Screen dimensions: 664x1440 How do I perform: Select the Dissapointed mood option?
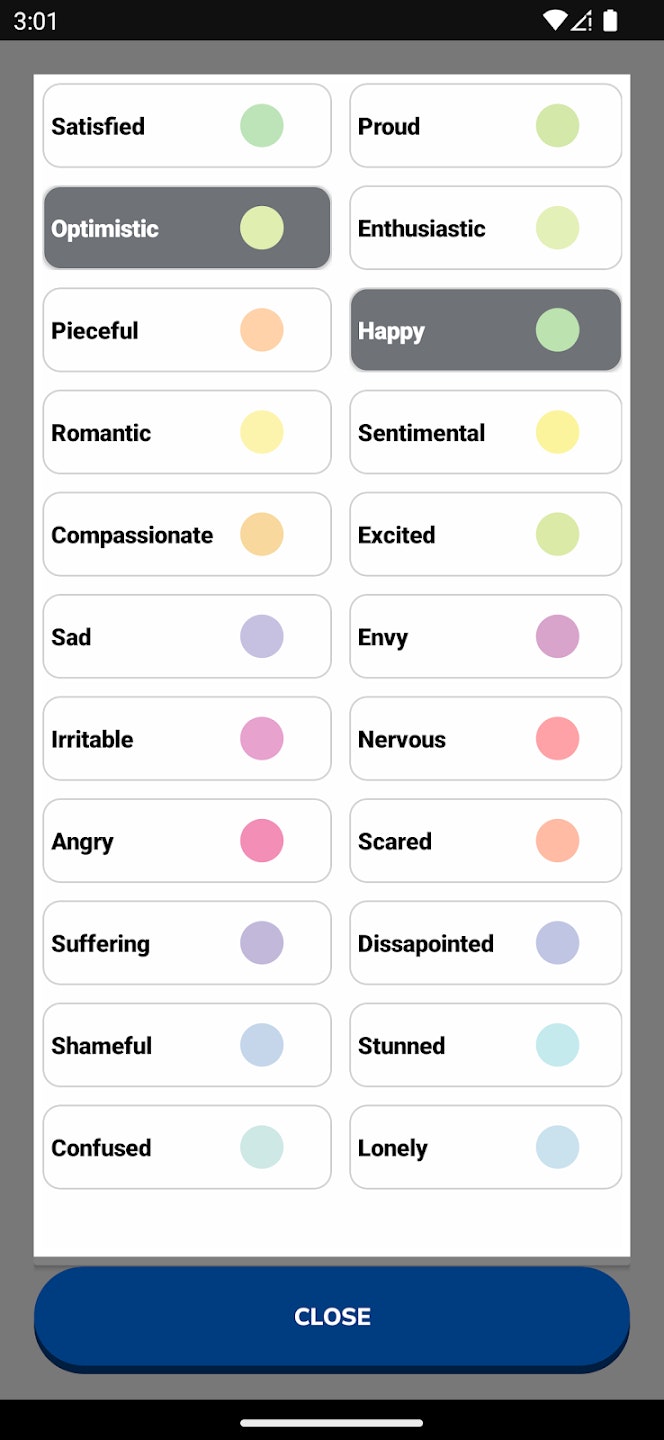coord(486,943)
